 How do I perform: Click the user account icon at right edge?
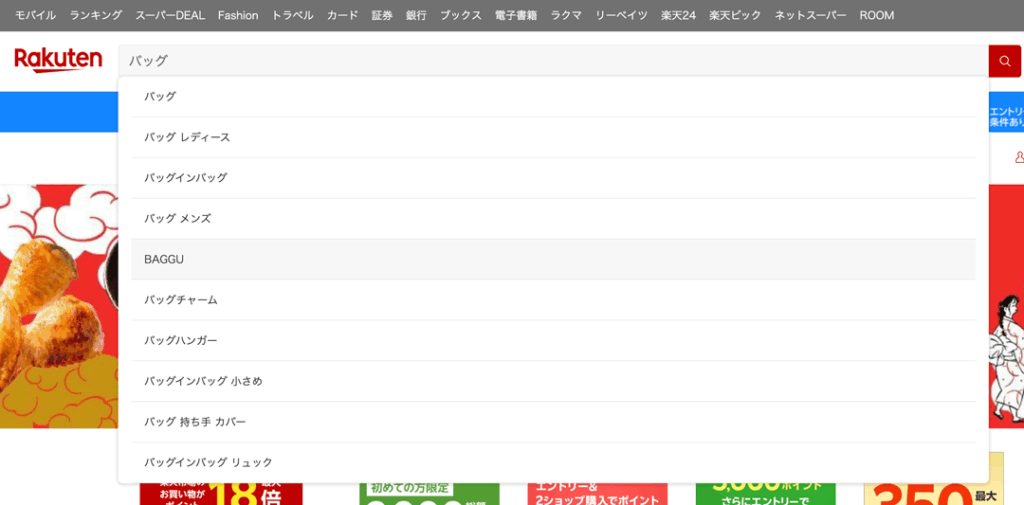[x=1018, y=157]
